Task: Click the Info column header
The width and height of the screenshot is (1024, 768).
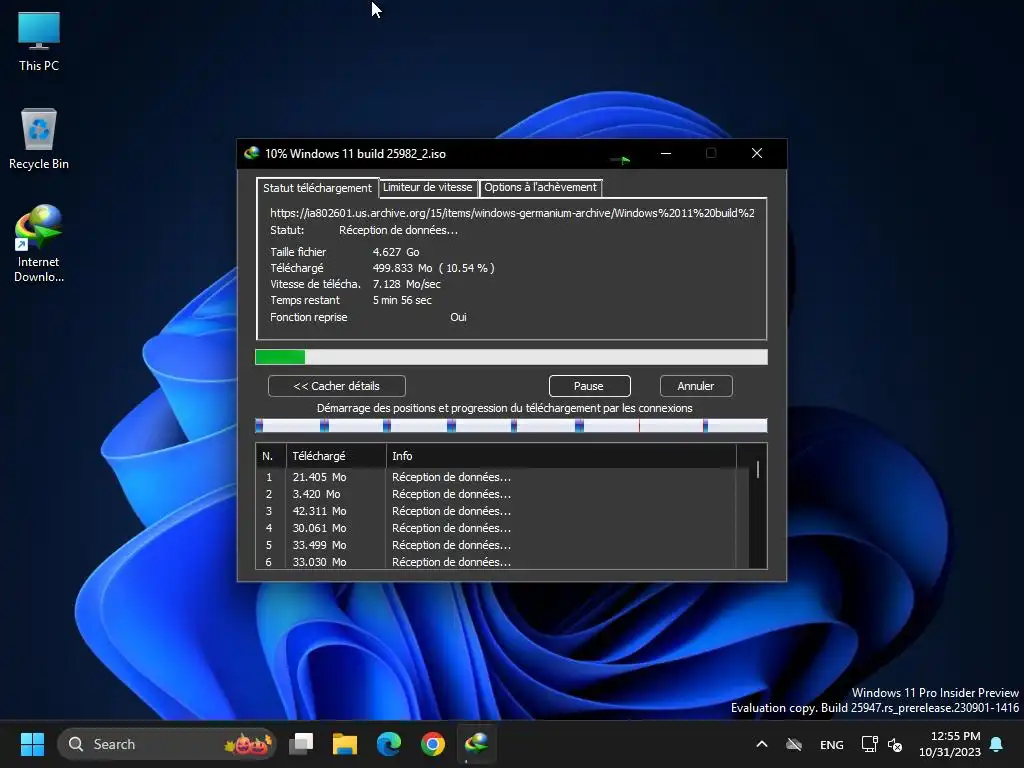Action: click(561, 456)
